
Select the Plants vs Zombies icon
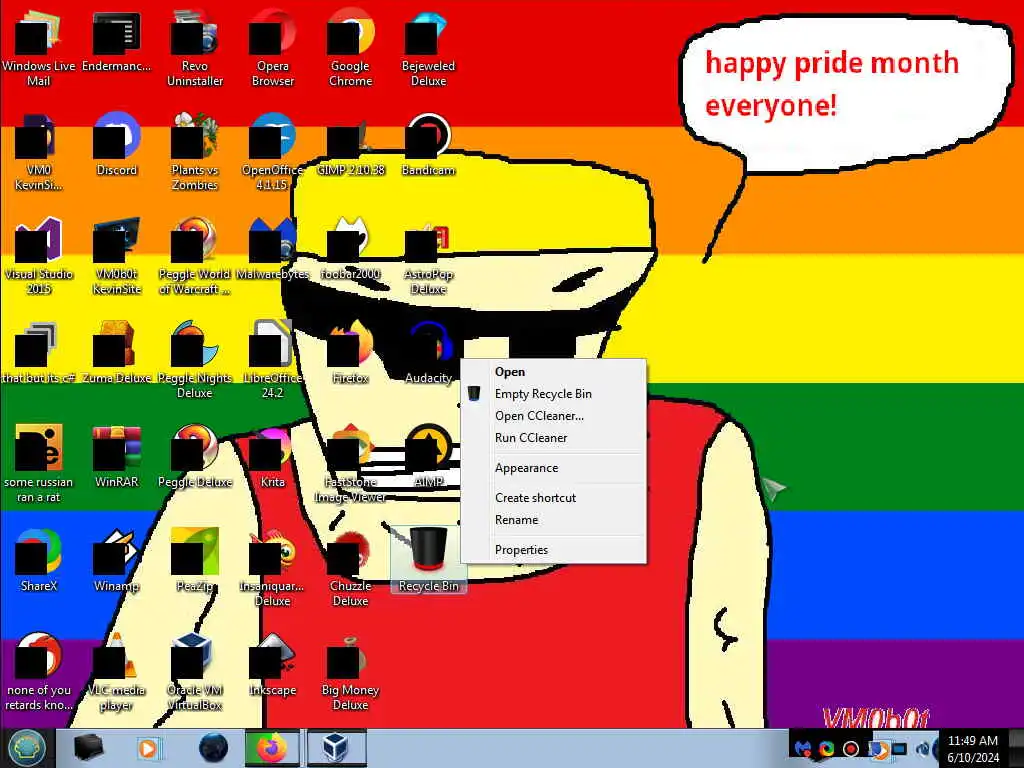195,152
